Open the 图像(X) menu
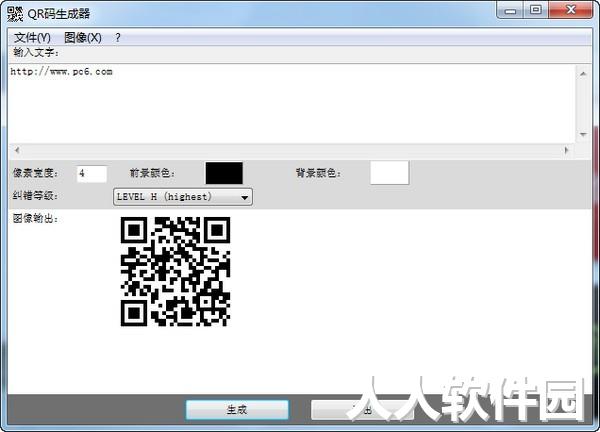600x432 pixels. click(83, 37)
